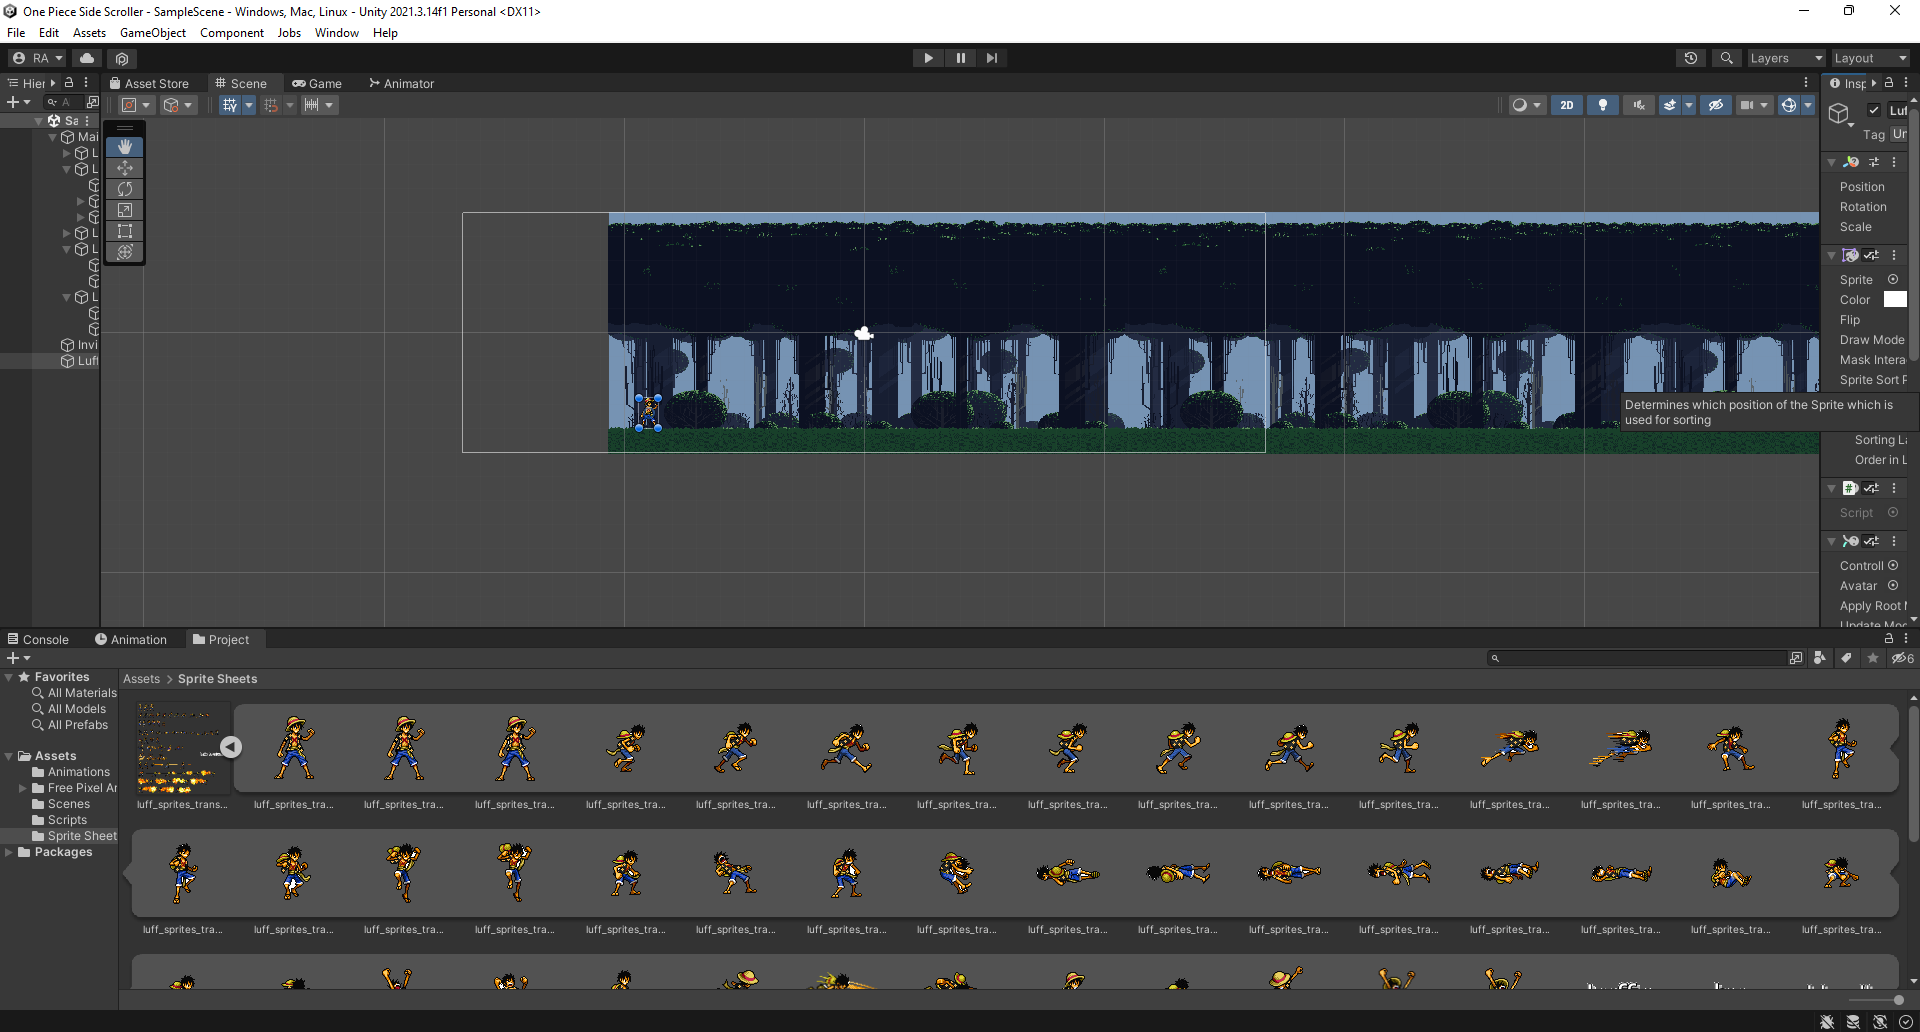Open the Gizmos dropdown arrow

point(1808,105)
